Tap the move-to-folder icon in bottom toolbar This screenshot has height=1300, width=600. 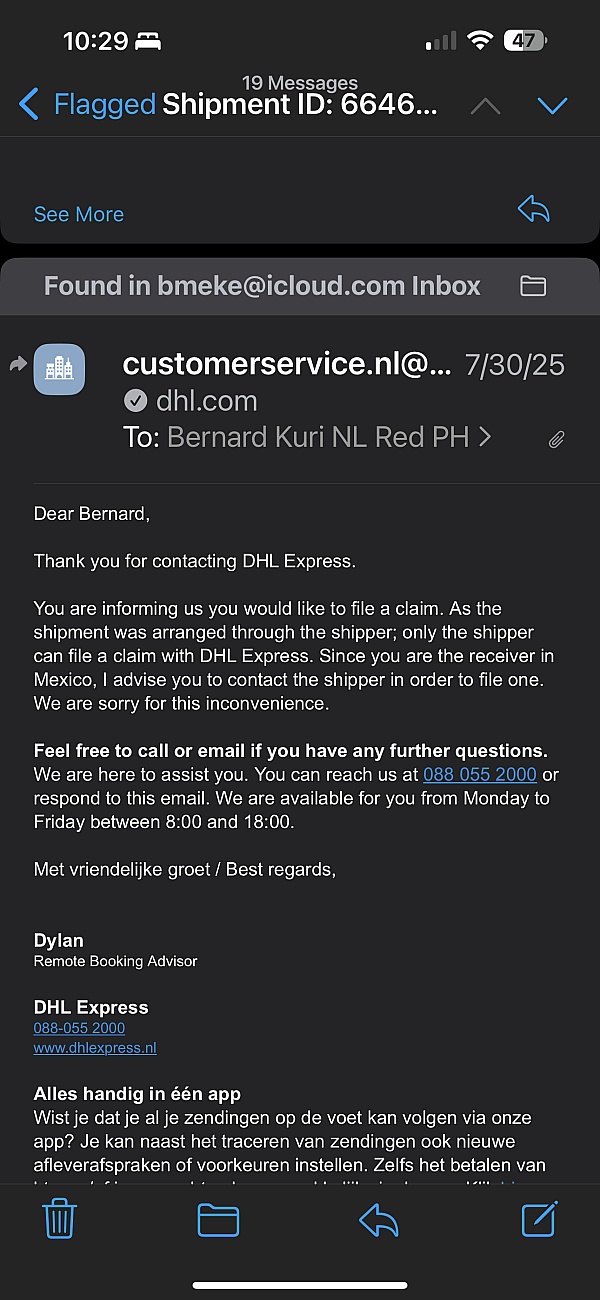point(218,1220)
